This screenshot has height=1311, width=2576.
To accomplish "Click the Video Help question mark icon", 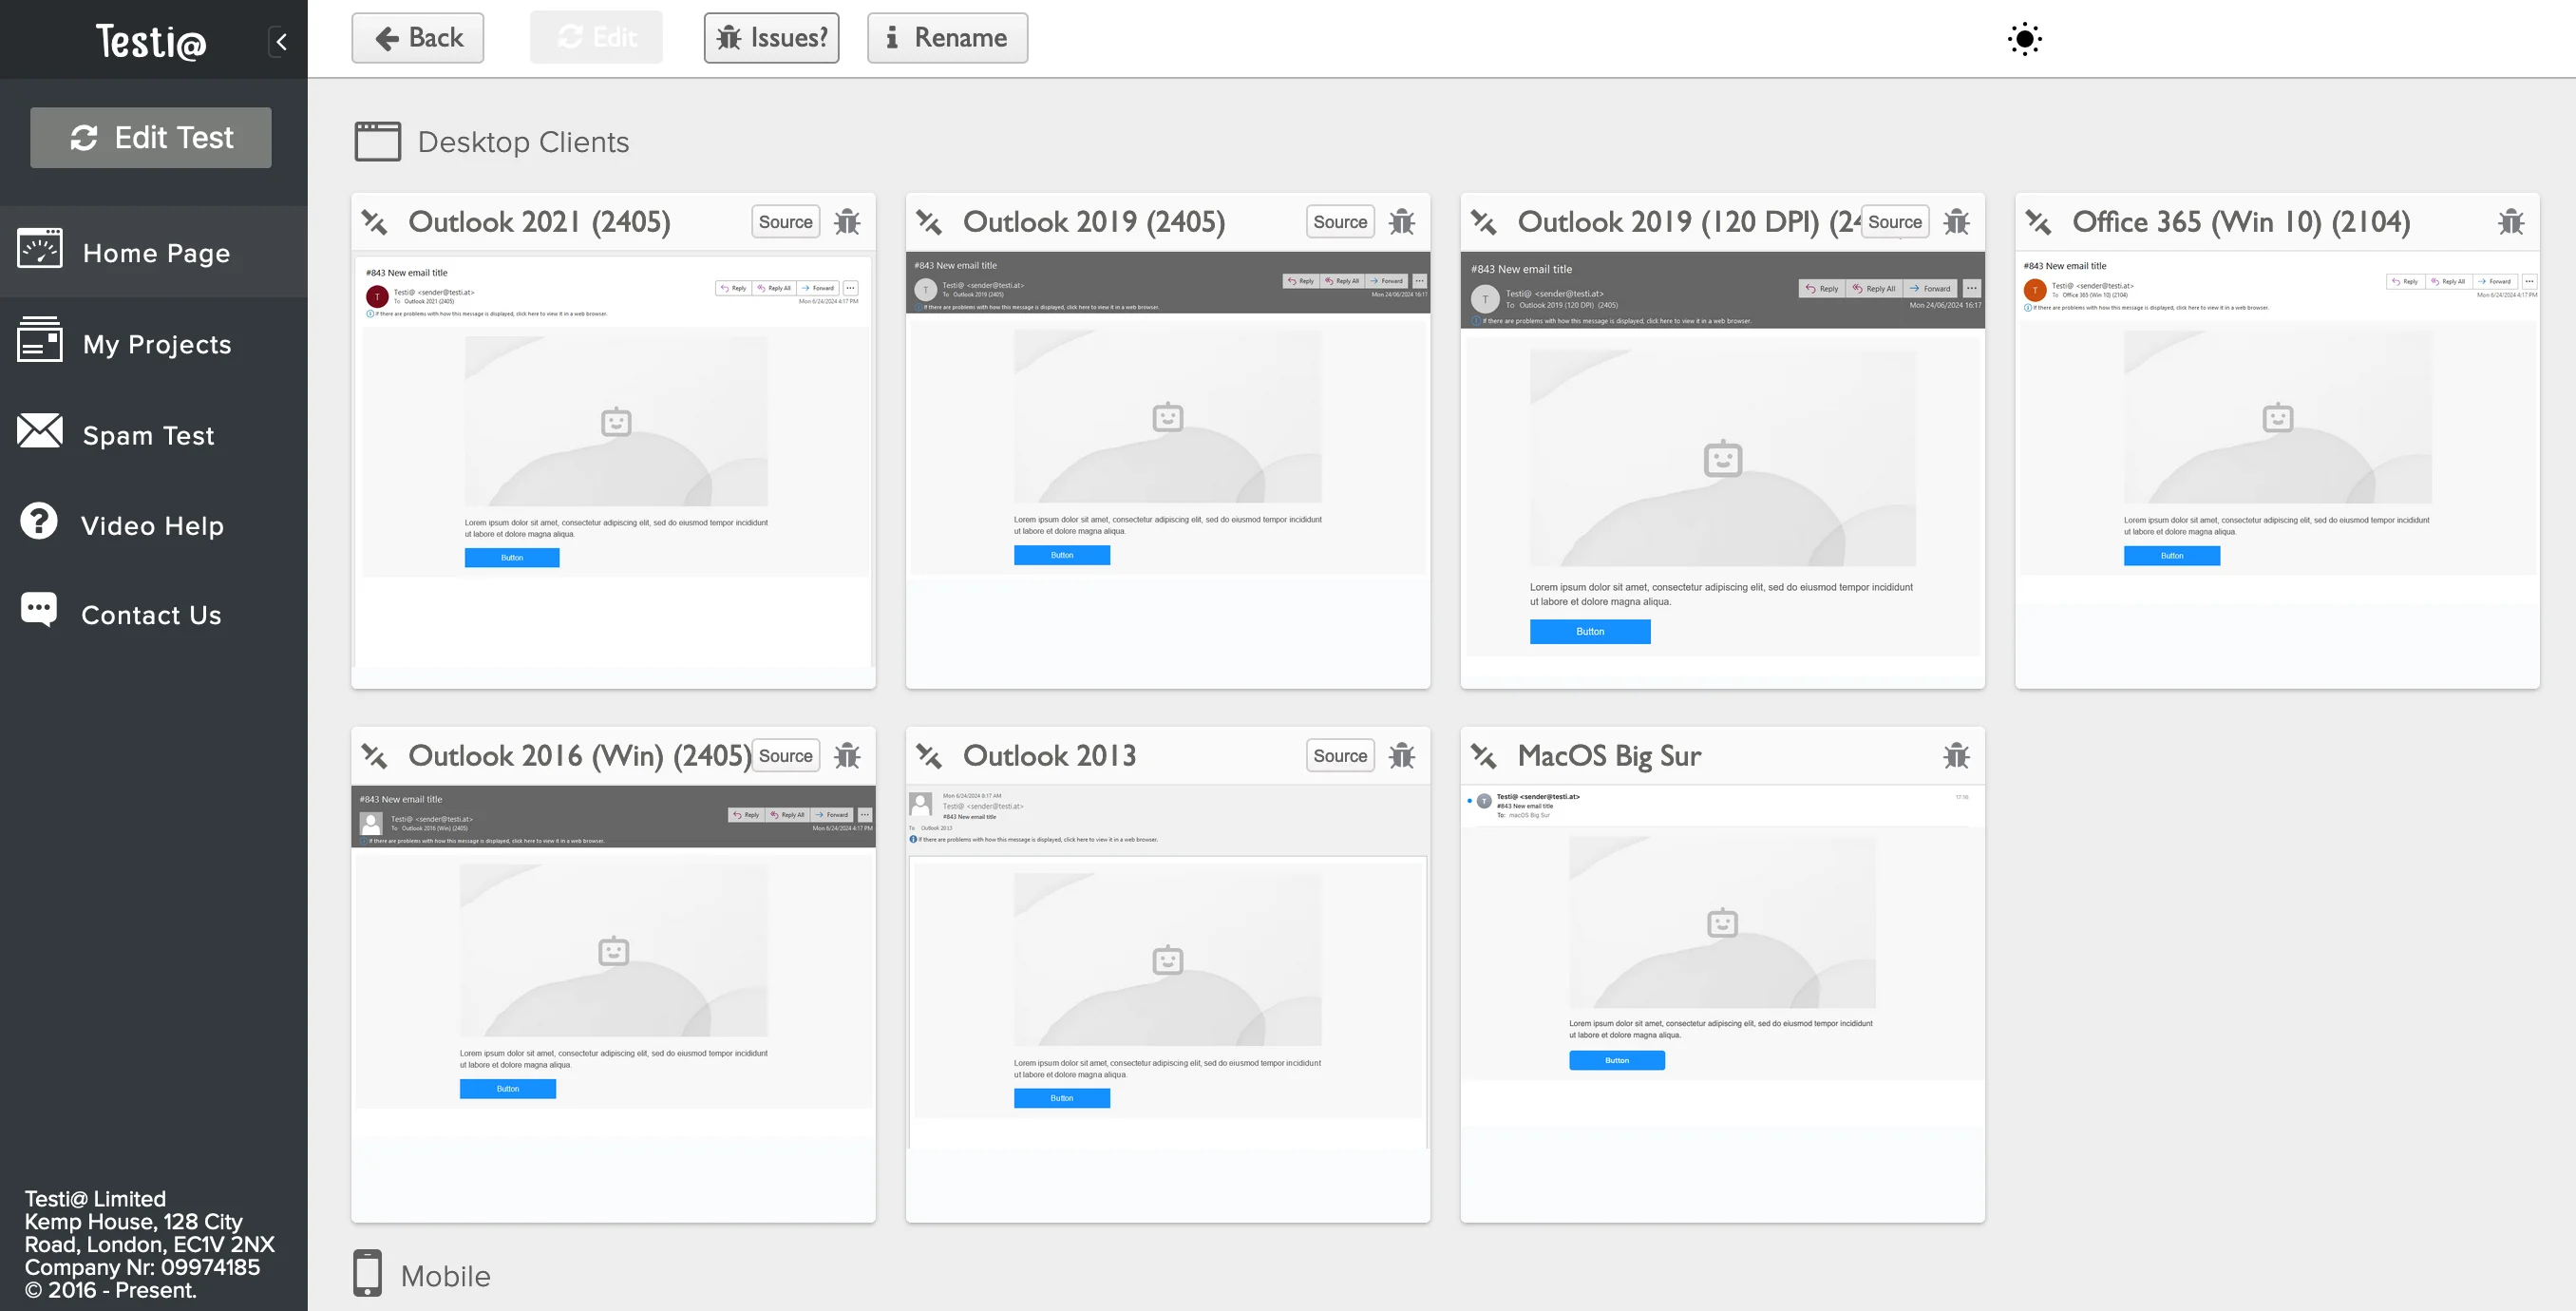I will (39, 521).
